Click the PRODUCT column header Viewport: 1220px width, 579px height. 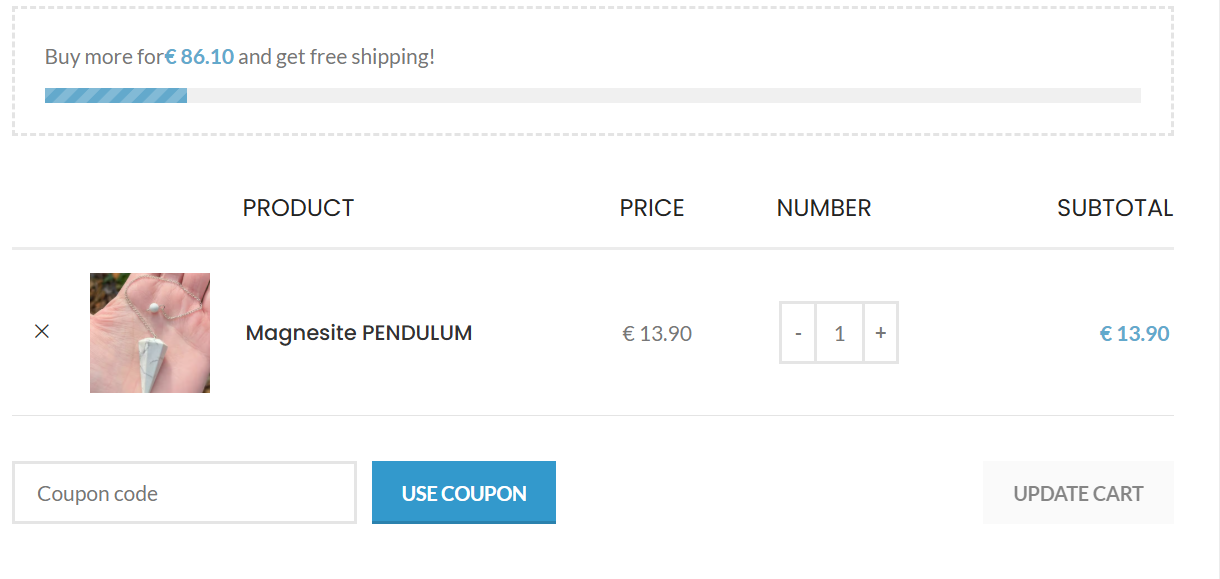[298, 208]
